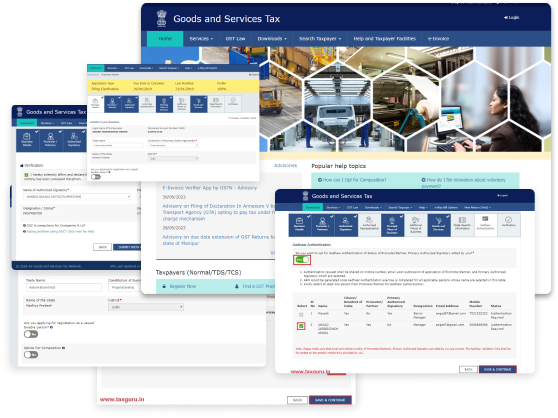Open Authorized Signatory step in yellow-banner window
The width and height of the screenshot is (558, 418).
point(130,104)
